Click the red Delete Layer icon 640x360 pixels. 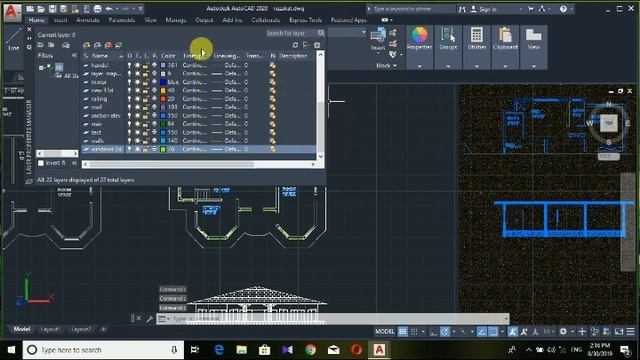[x=108, y=45]
